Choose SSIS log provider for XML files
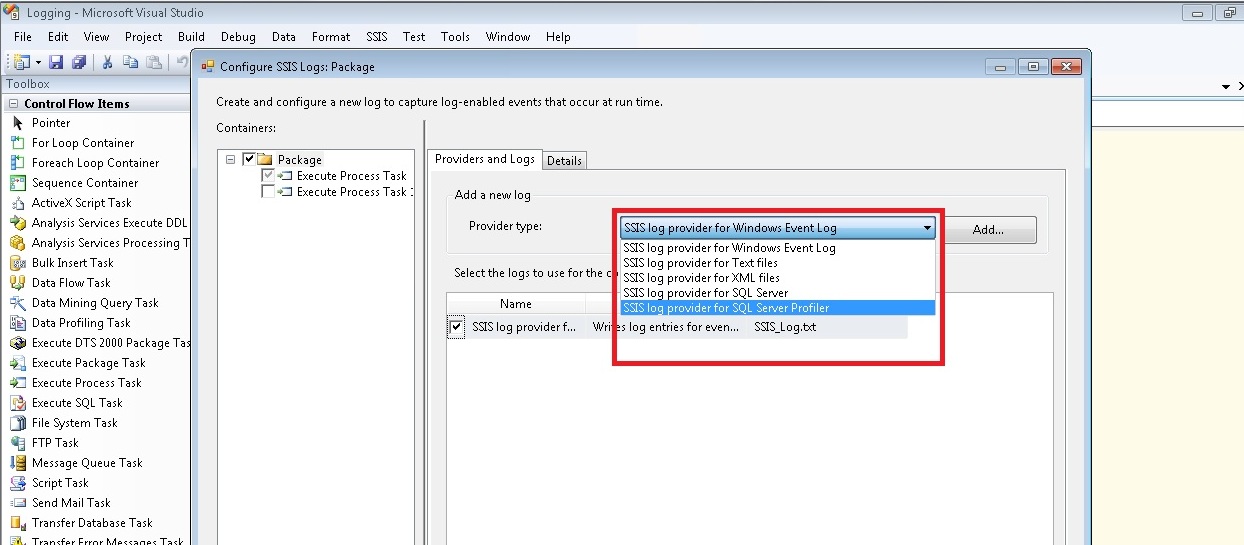The height and width of the screenshot is (545, 1244). tap(701, 278)
